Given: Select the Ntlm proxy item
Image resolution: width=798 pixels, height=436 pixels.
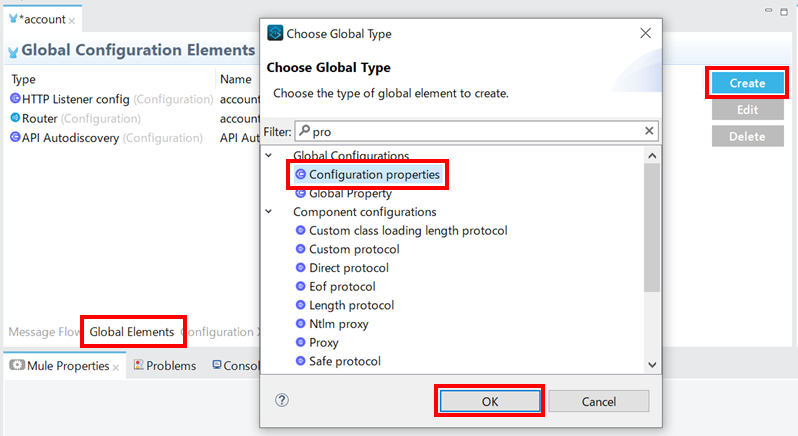Looking at the screenshot, I should (337, 324).
